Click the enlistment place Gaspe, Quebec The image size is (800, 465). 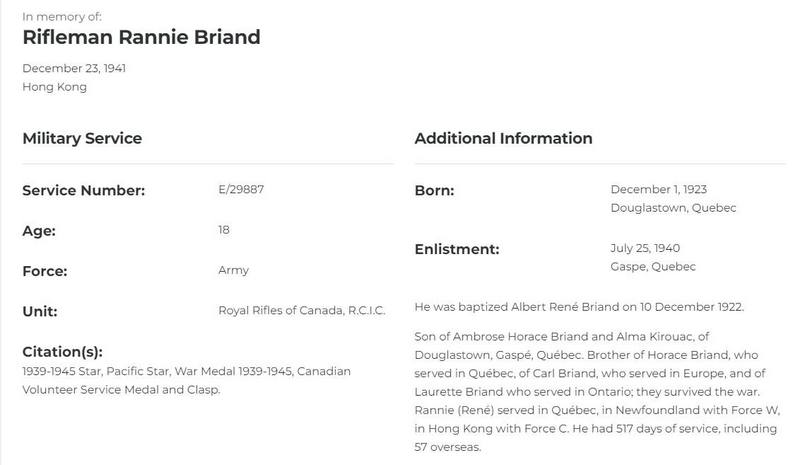pyautogui.click(x=653, y=266)
